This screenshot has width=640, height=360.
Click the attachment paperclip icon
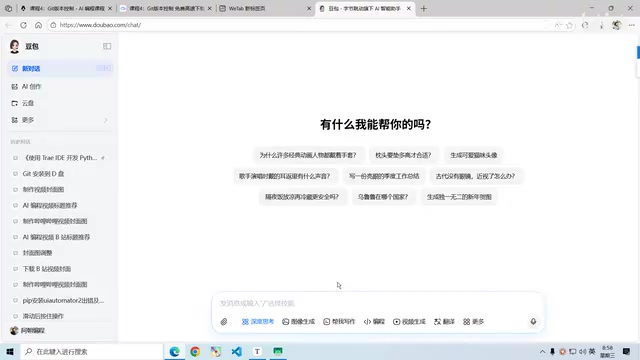click(224, 322)
